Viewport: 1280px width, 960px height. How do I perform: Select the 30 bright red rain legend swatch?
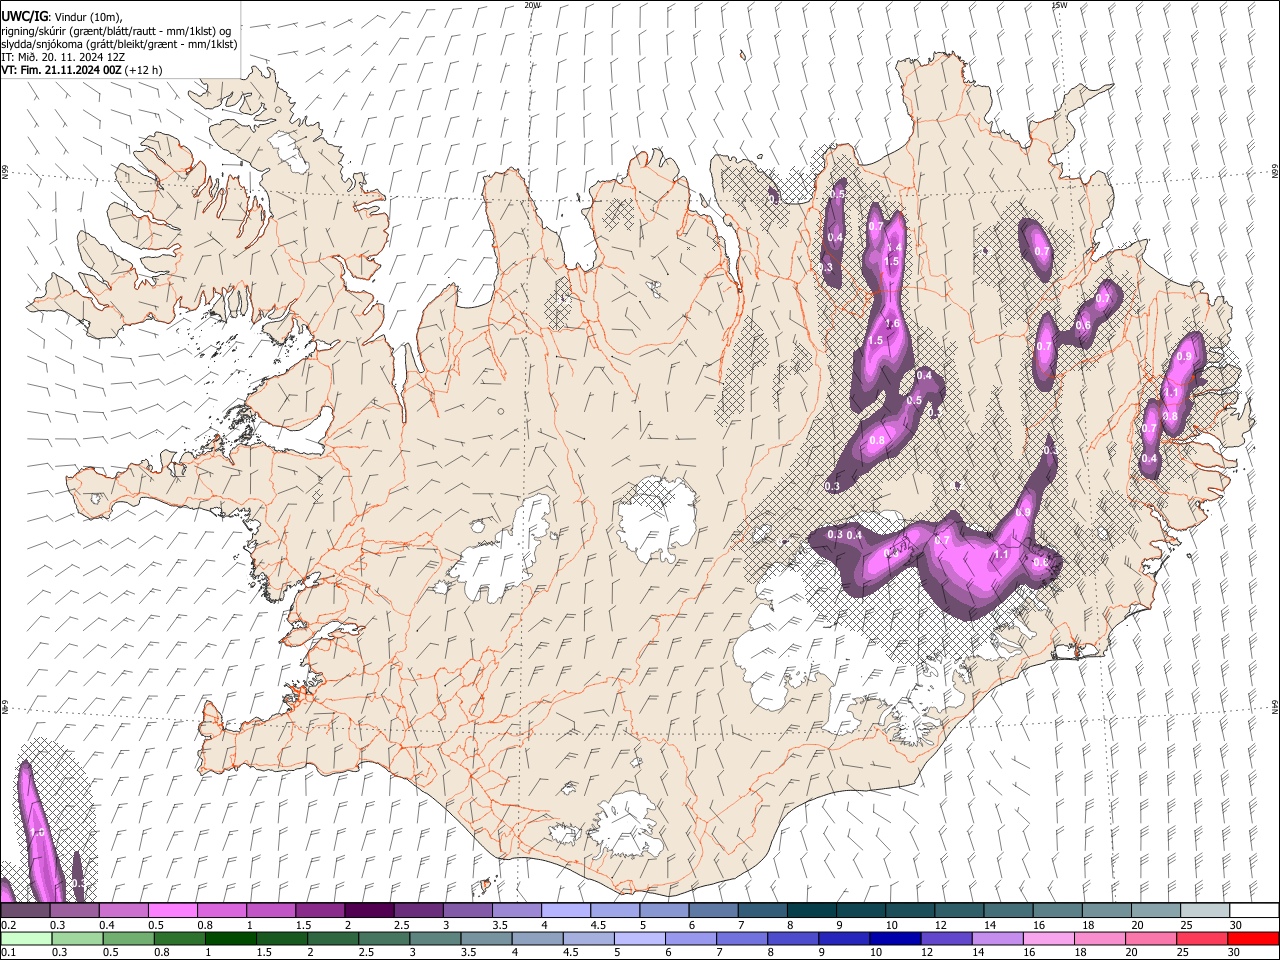(x=1252, y=939)
